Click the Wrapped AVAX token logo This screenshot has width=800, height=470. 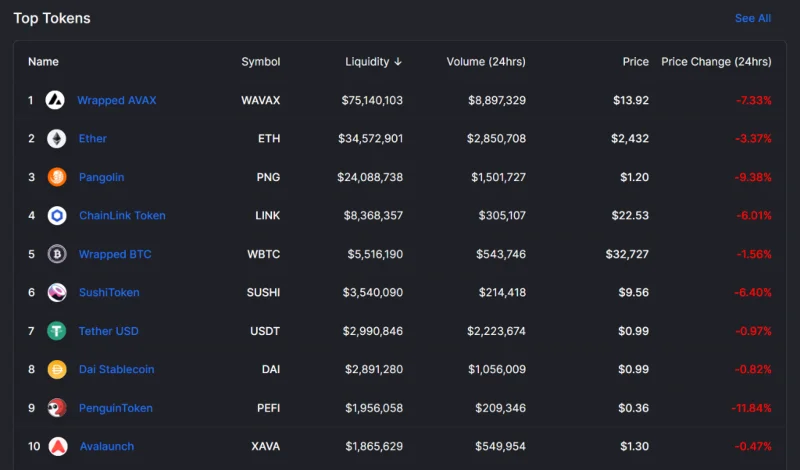55,100
